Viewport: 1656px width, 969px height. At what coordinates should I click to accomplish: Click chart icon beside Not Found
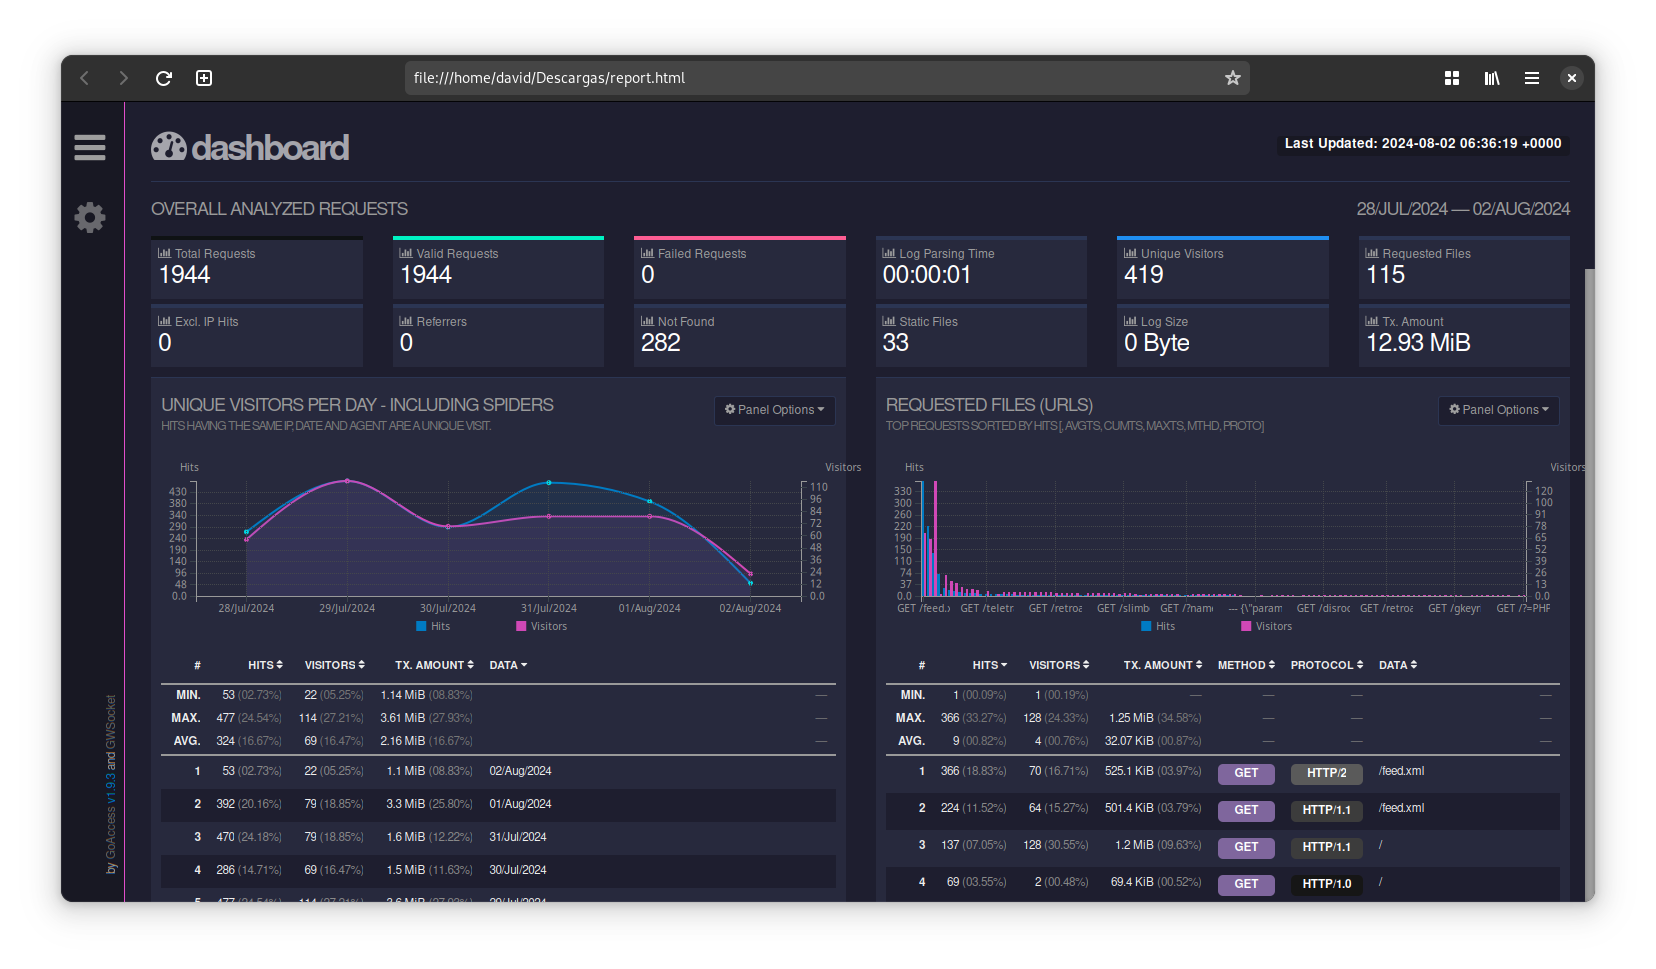coord(647,321)
